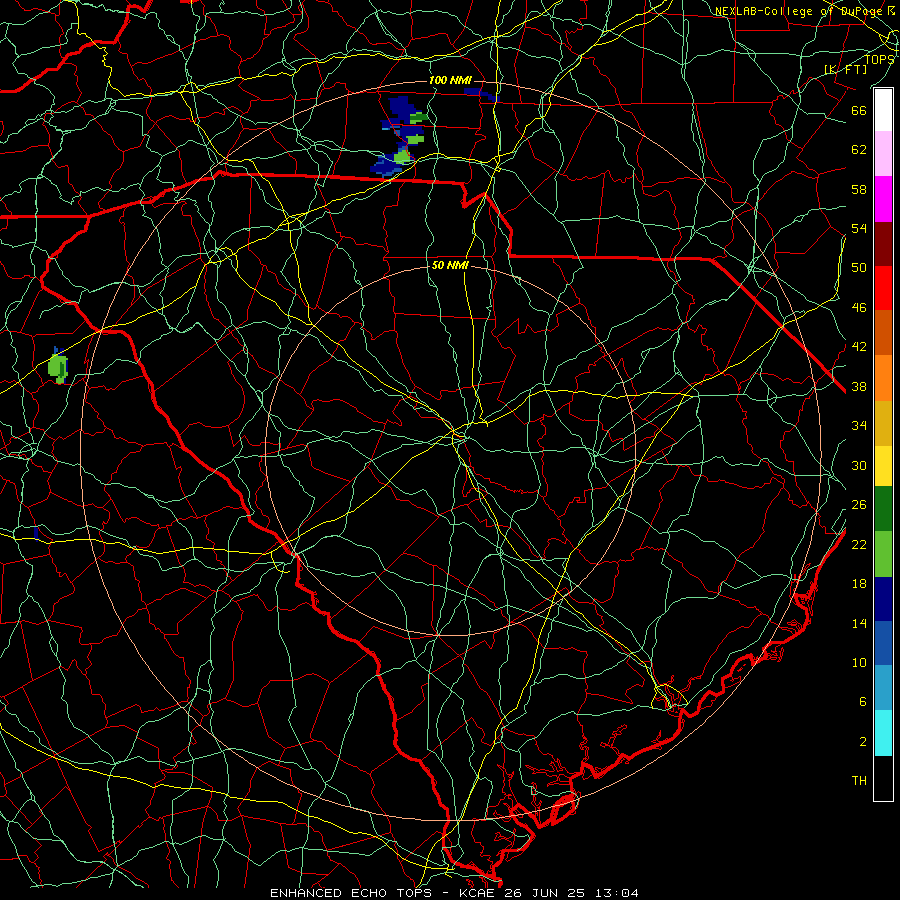The image size is (900, 900).
Task: Click the "[K FT]" units label
Action: (x=845, y=69)
